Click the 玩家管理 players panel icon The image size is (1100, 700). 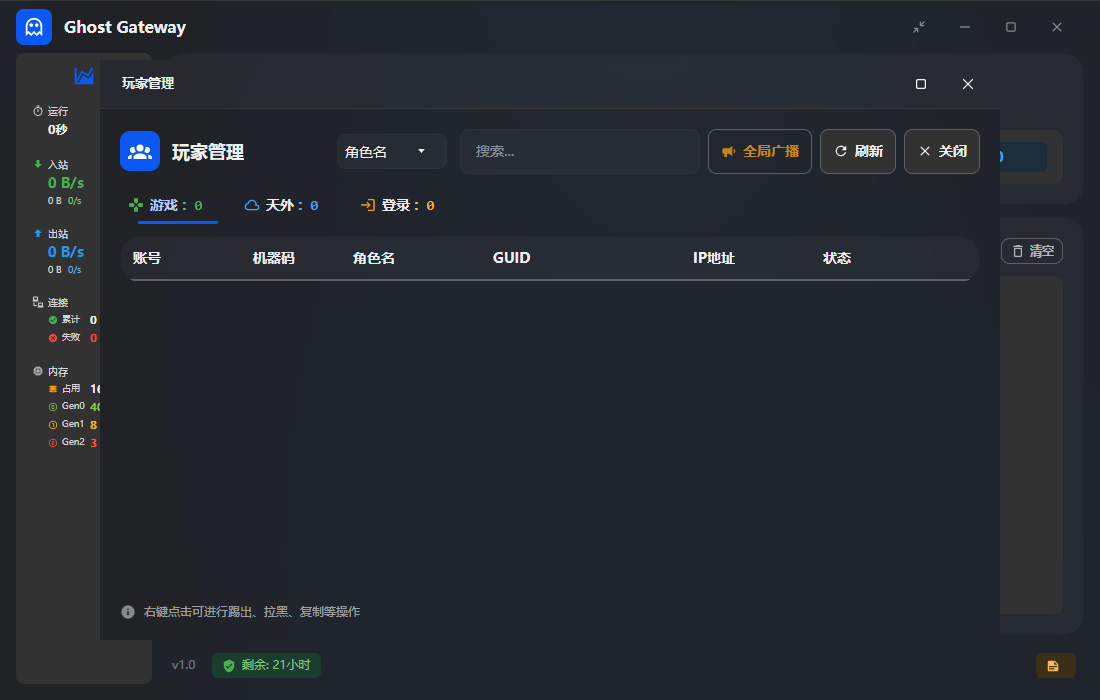(x=140, y=151)
